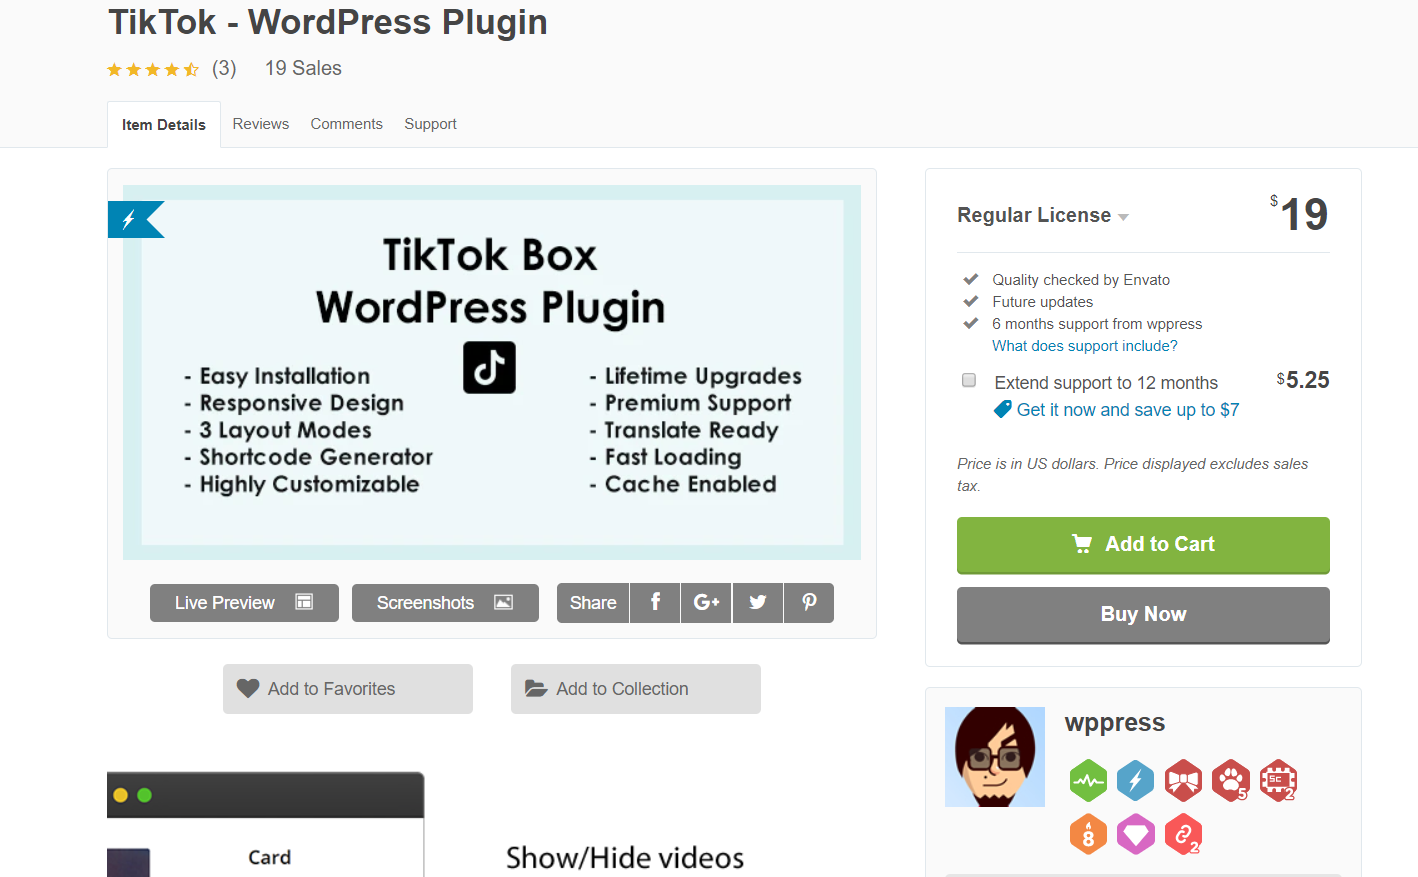Image resolution: width=1418 pixels, height=877 pixels.
Task: Click the orange number 8 flame badge
Action: [x=1088, y=834]
